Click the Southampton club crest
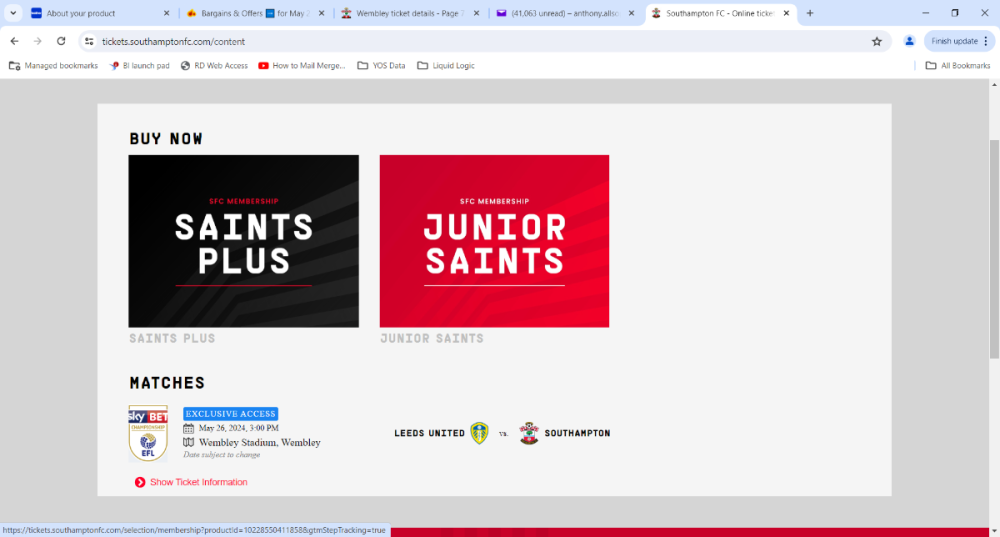1000x537 pixels. 529,433
